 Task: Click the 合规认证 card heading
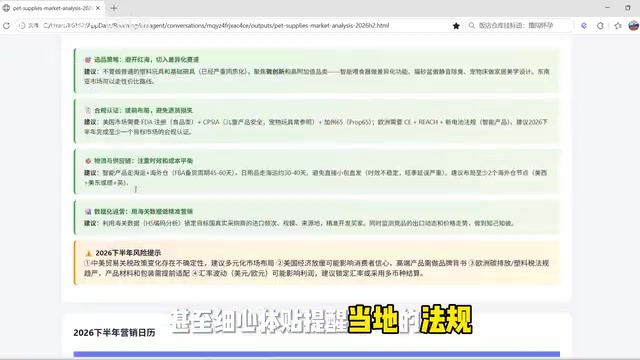click(143, 110)
